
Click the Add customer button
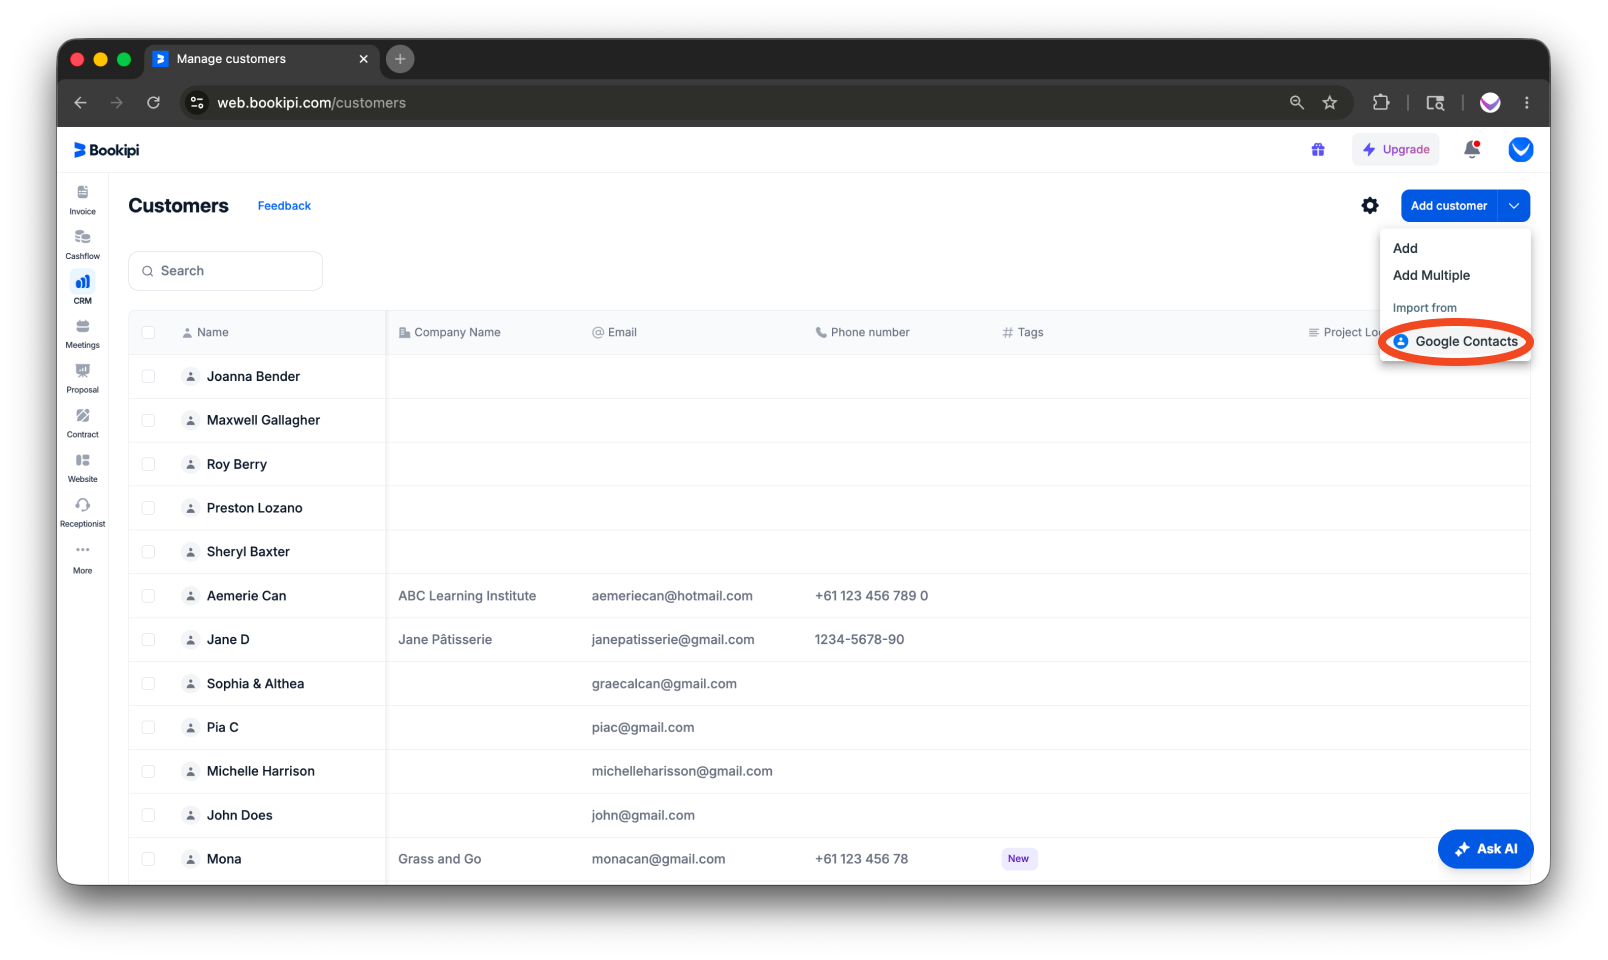point(1449,206)
